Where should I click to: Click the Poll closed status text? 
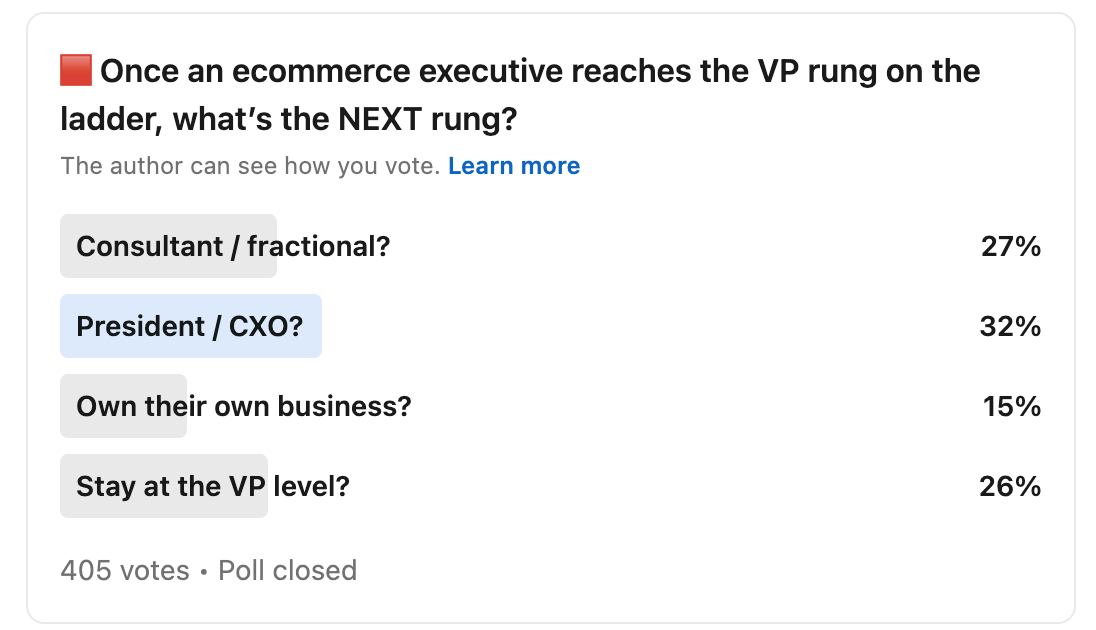pyautogui.click(x=287, y=571)
